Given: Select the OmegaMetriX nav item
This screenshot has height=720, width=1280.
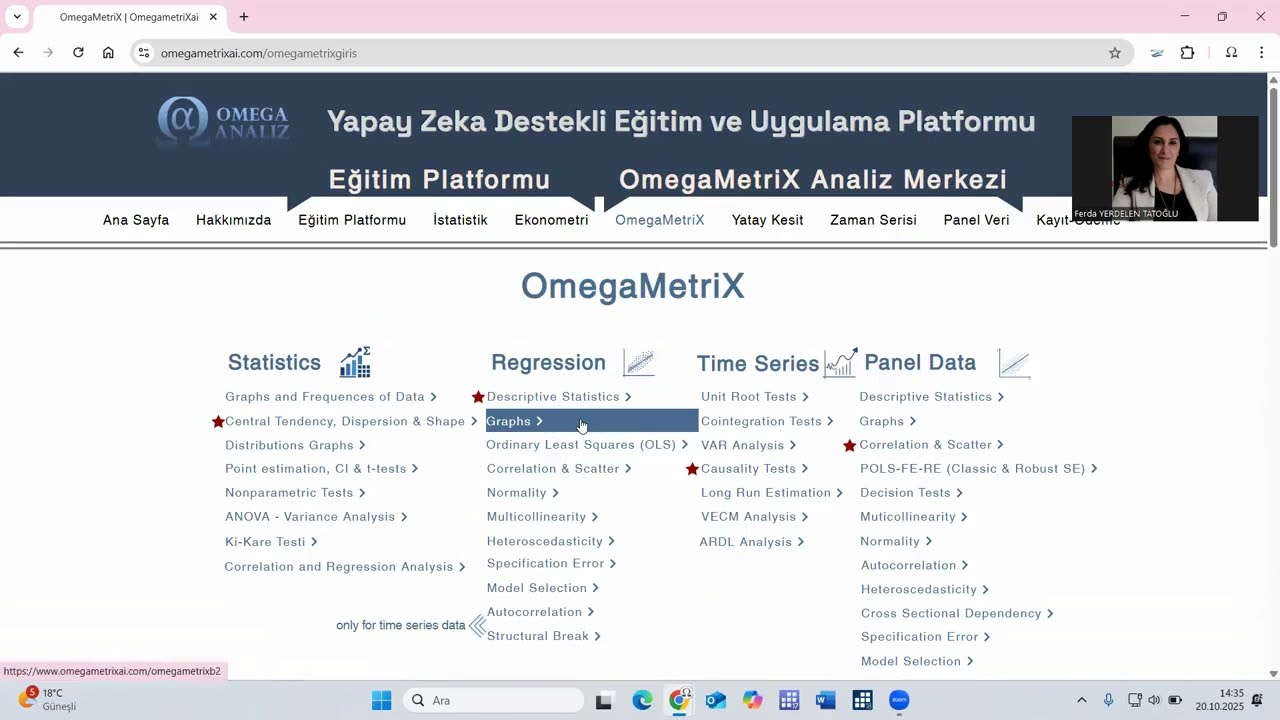Looking at the screenshot, I should pos(660,220).
